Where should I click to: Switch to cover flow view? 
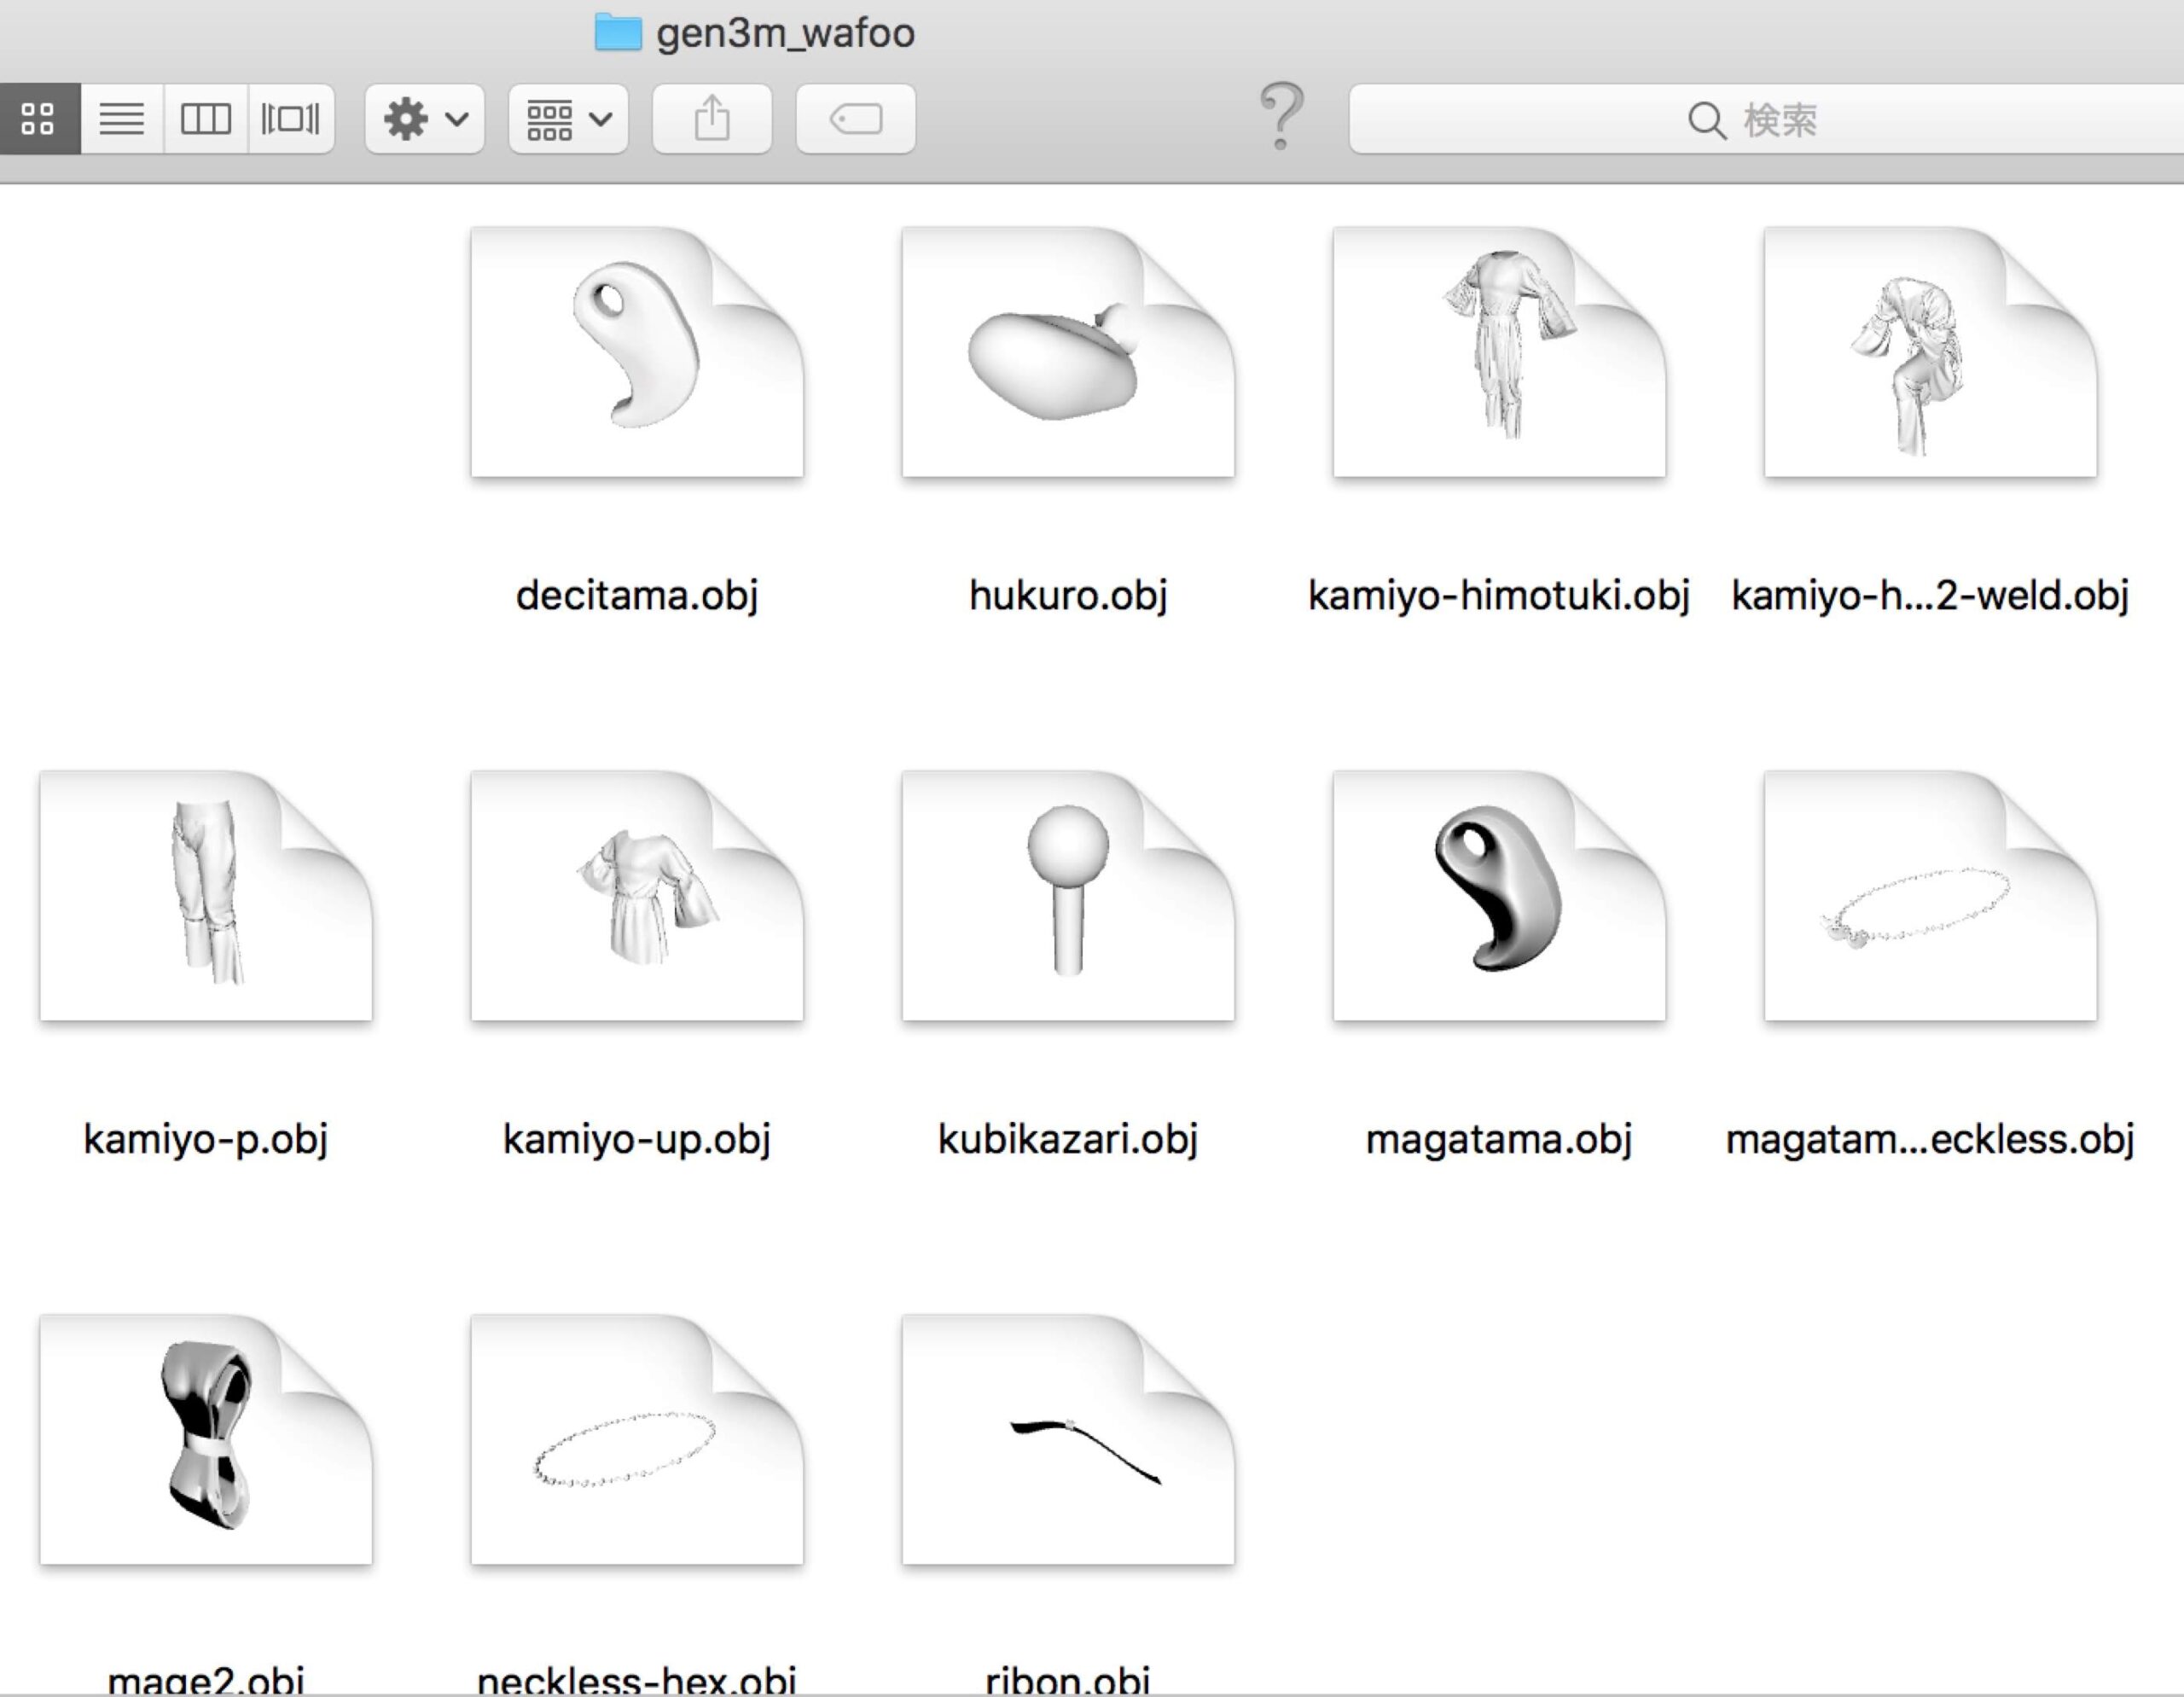click(290, 119)
